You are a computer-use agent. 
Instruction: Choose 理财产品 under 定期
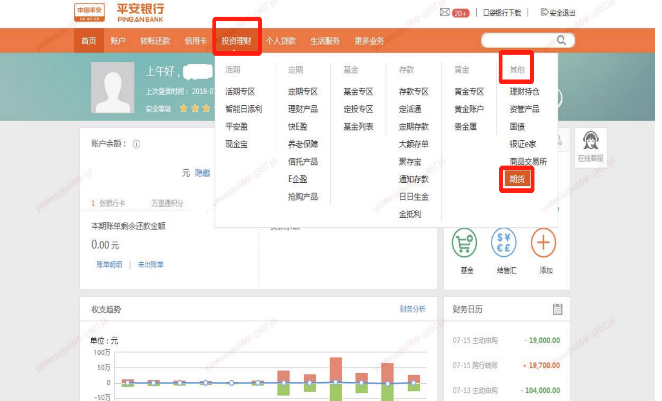pos(302,109)
